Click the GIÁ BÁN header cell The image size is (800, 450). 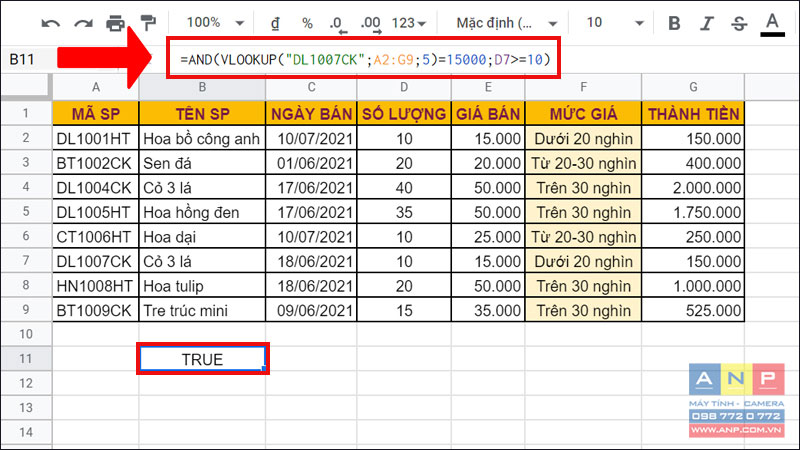click(488, 114)
